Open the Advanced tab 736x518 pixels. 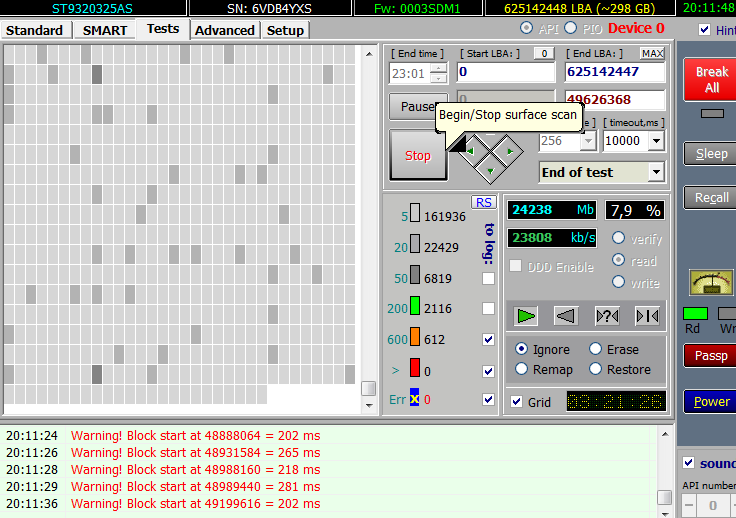(225, 30)
